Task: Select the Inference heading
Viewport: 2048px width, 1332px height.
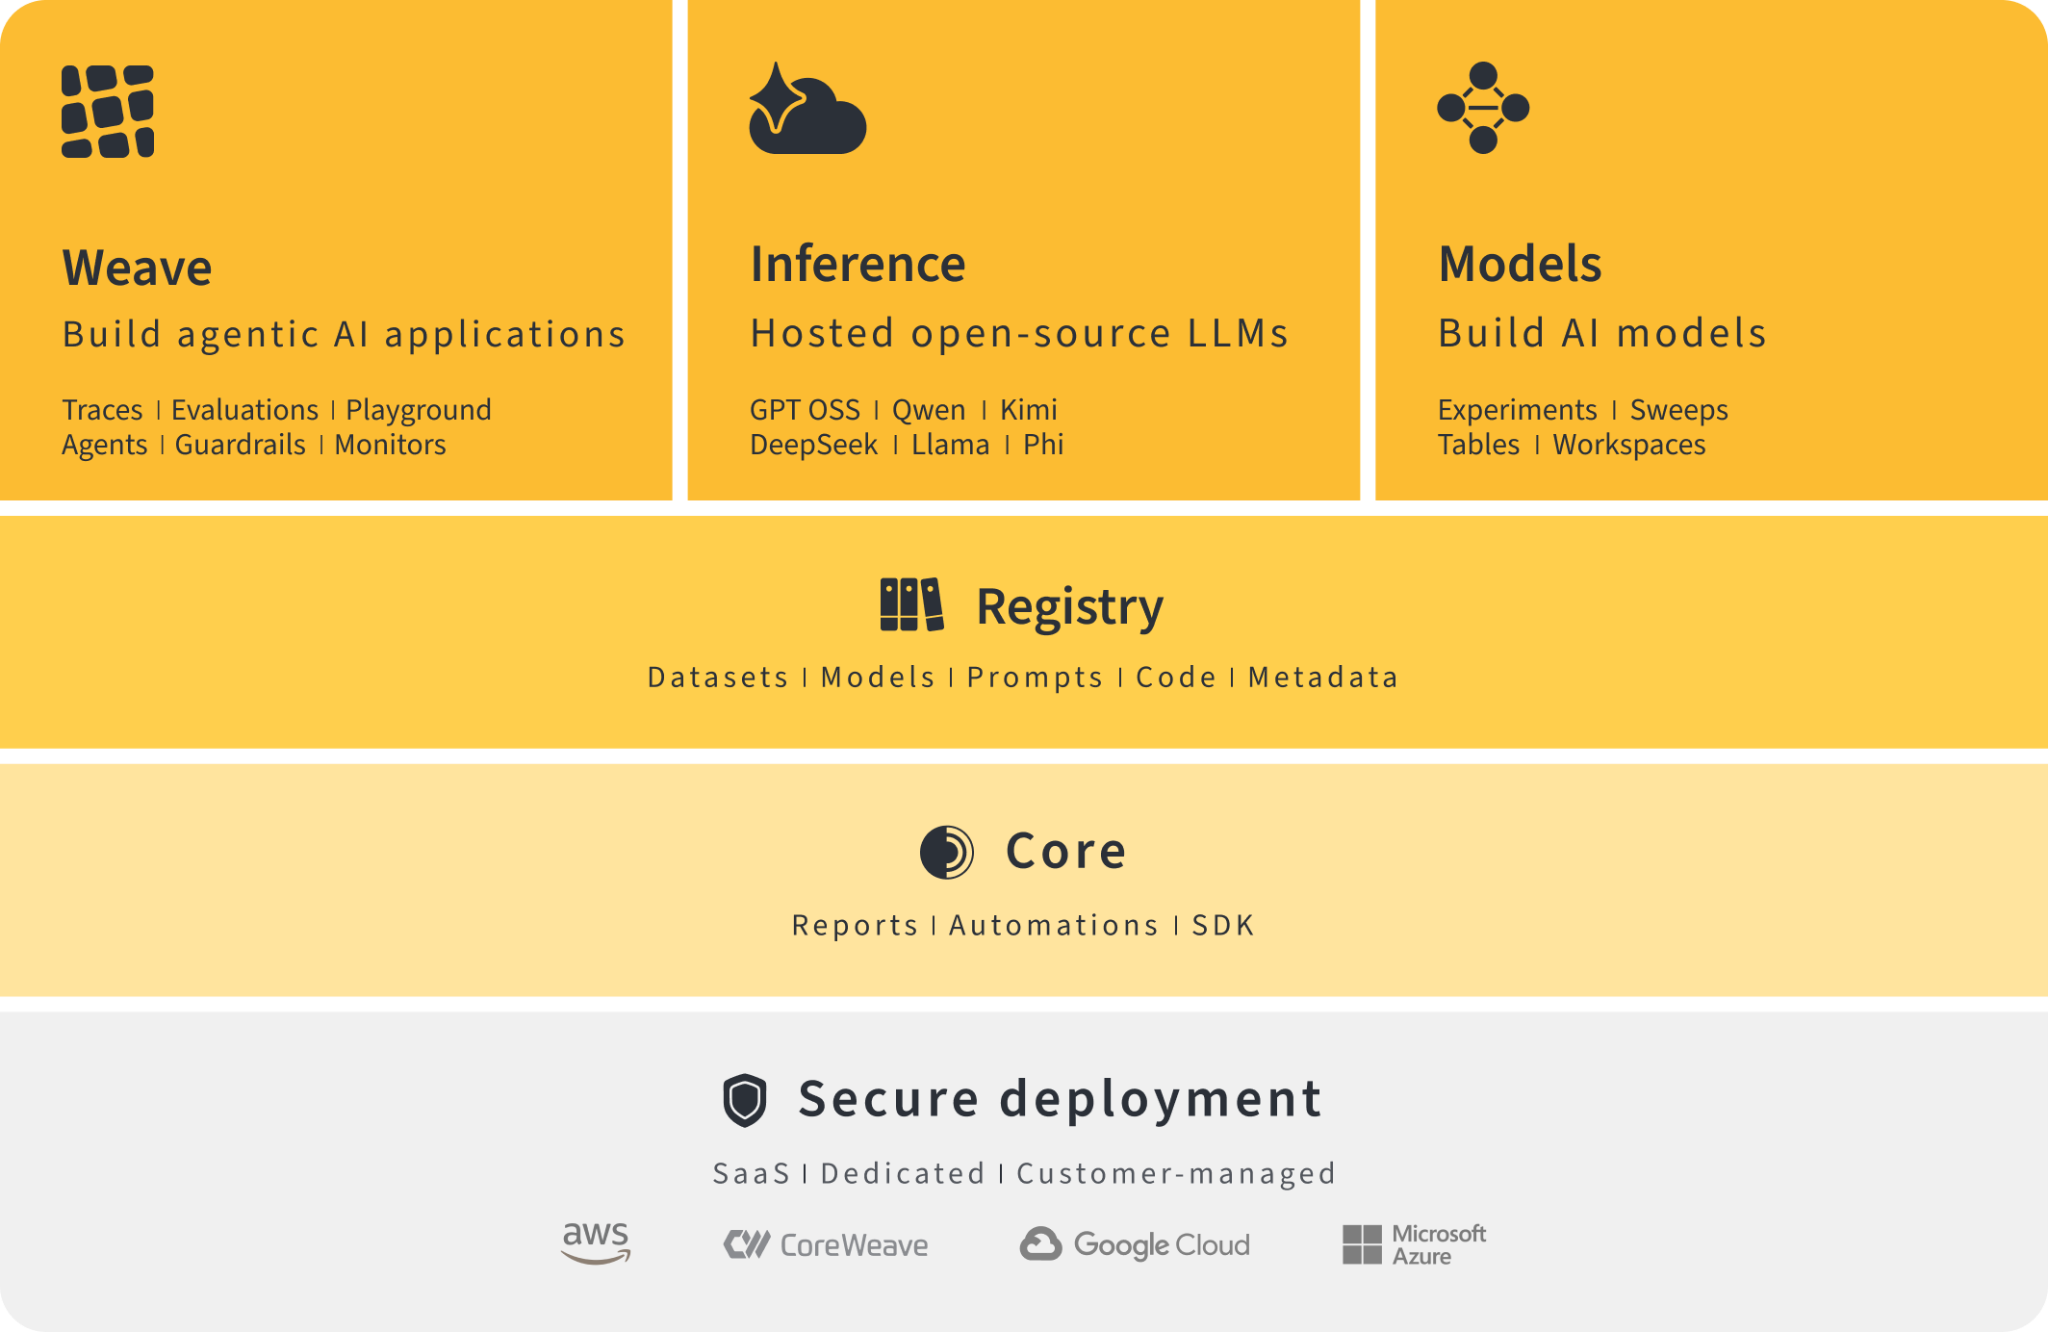Action: click(858, 264)
